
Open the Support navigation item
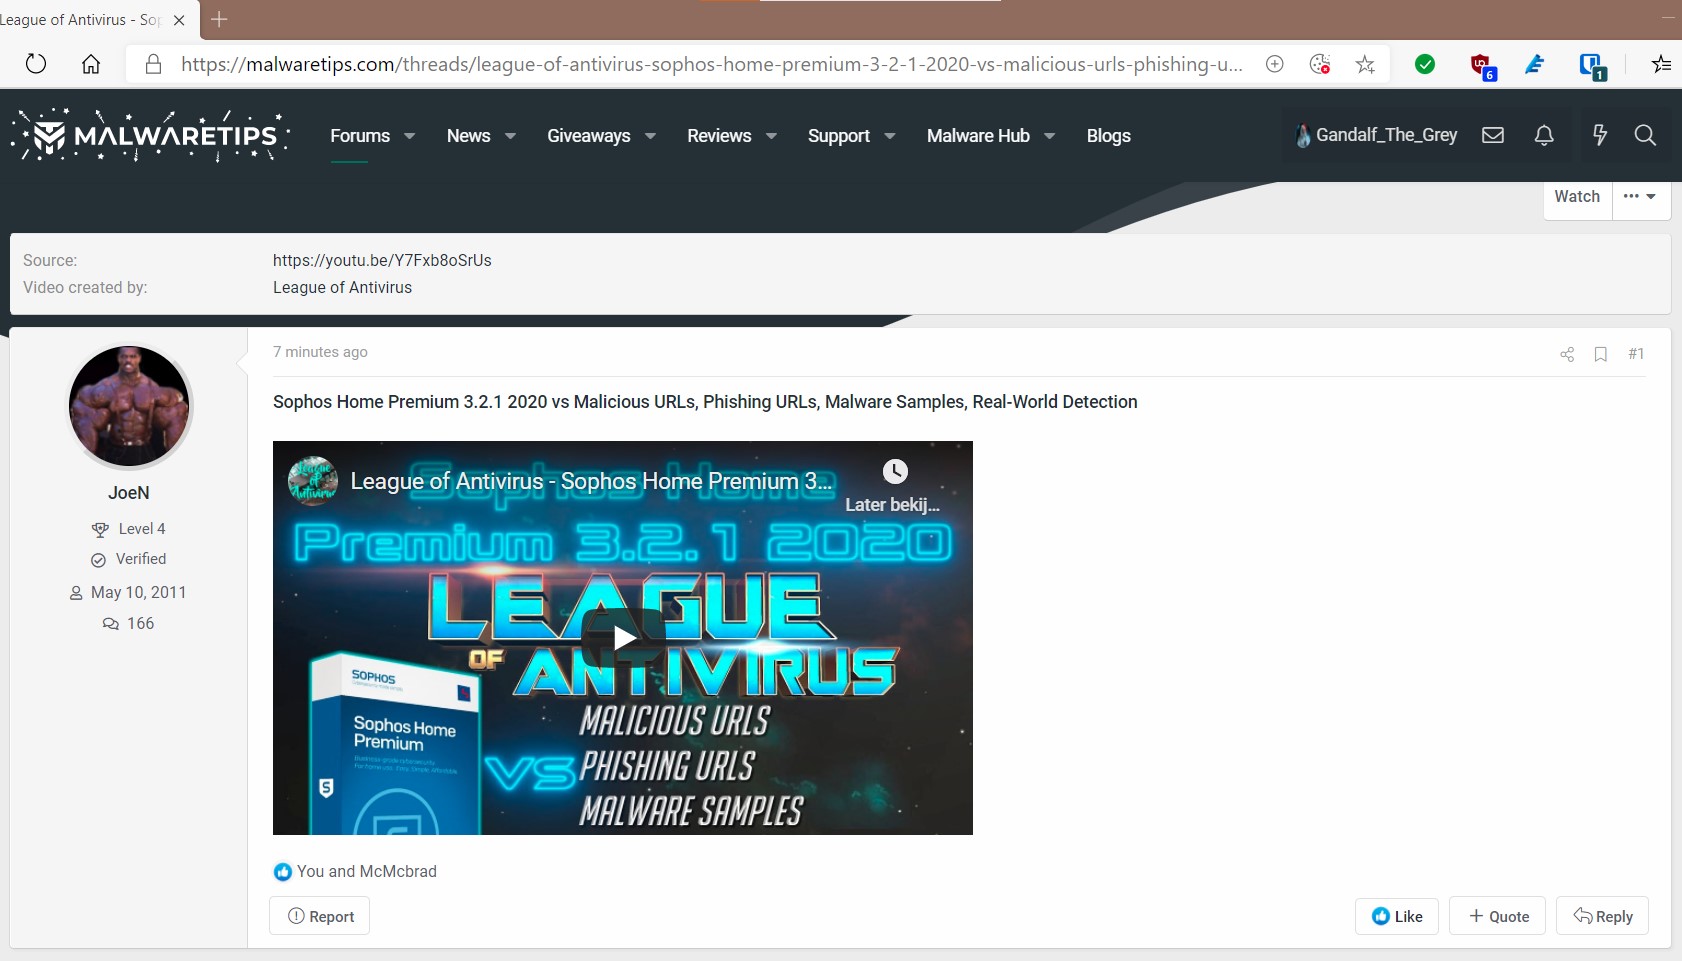coord(839,136)
